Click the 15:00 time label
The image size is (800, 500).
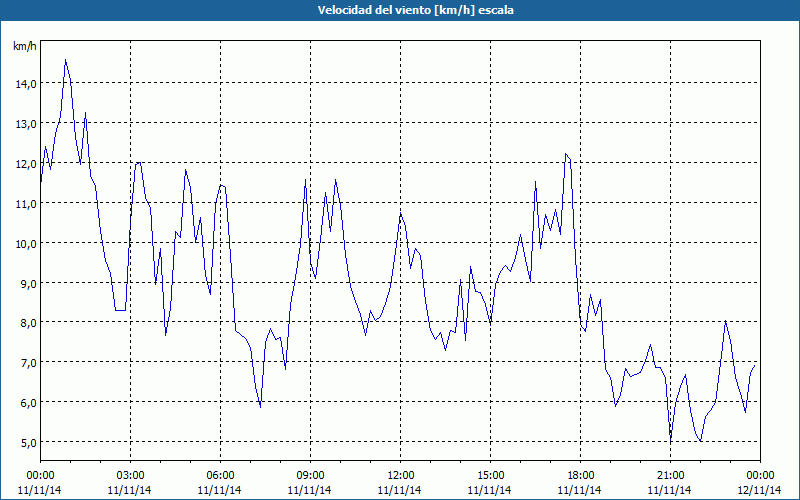(x=490, y=476)
